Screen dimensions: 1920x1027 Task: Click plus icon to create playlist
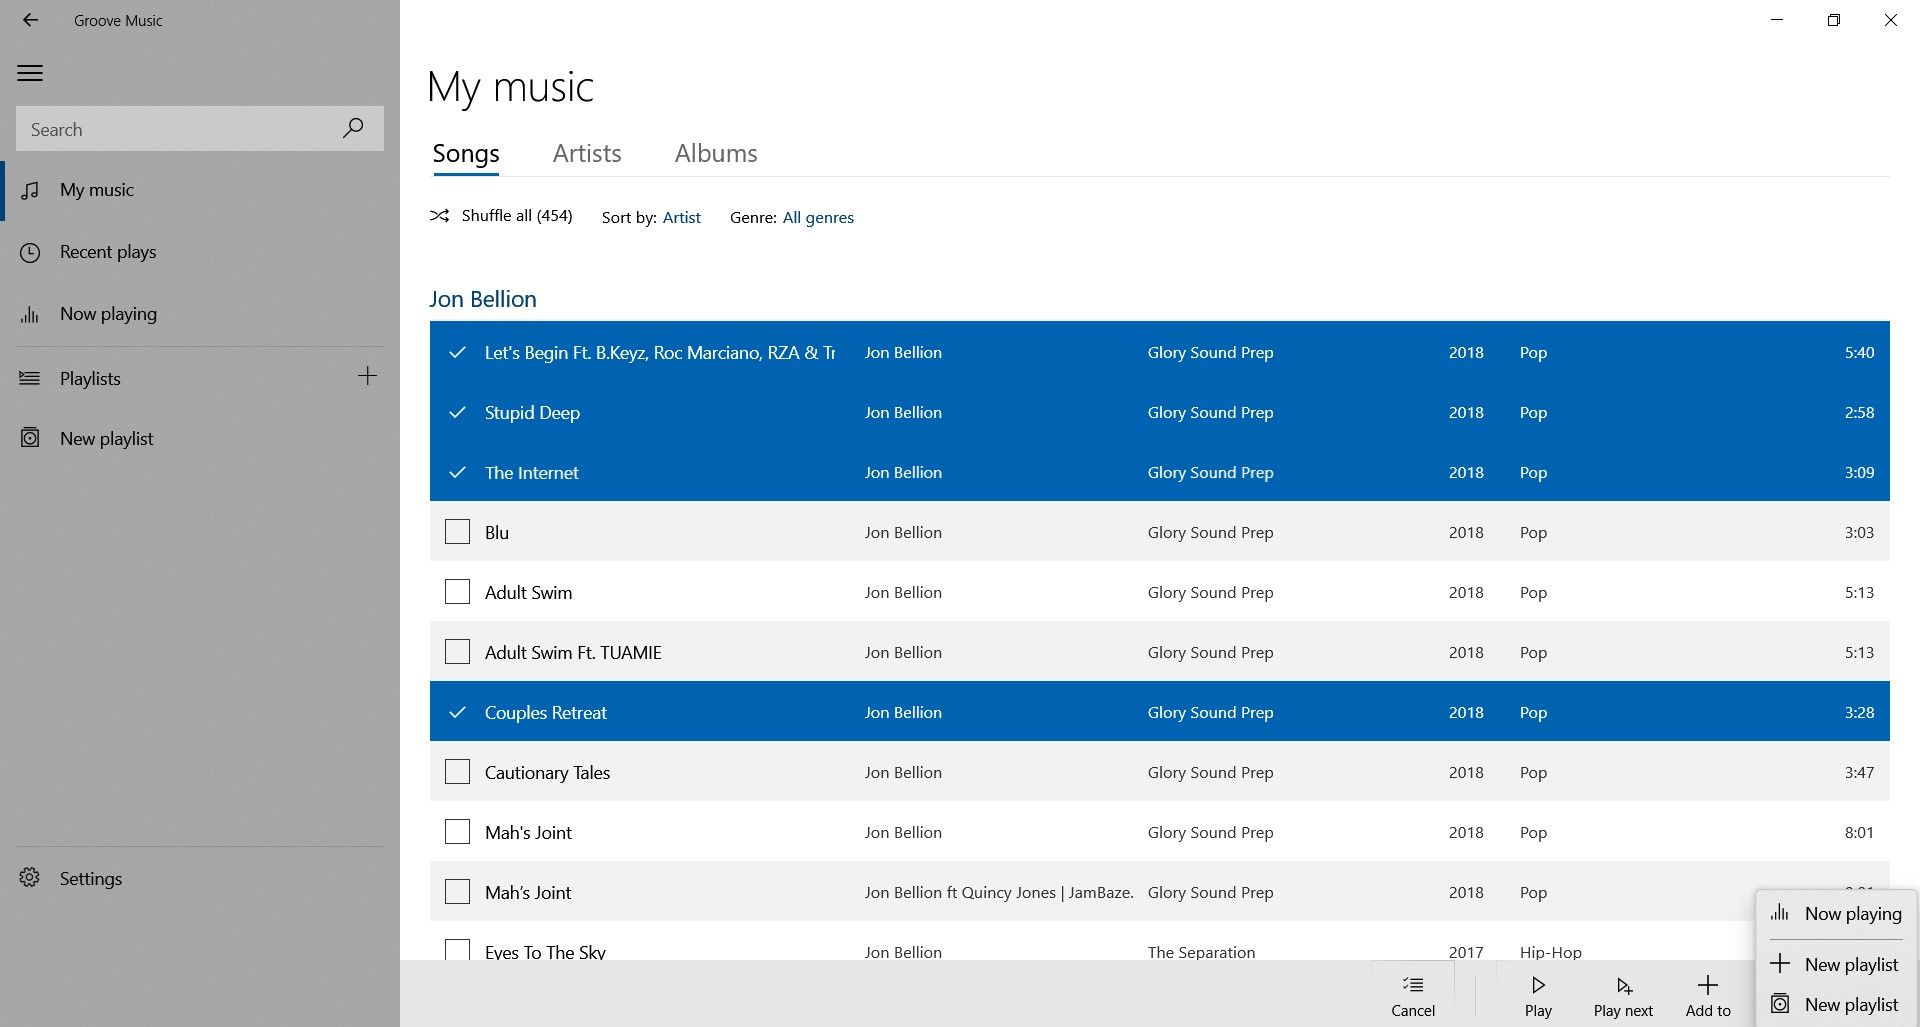point(368,376)
